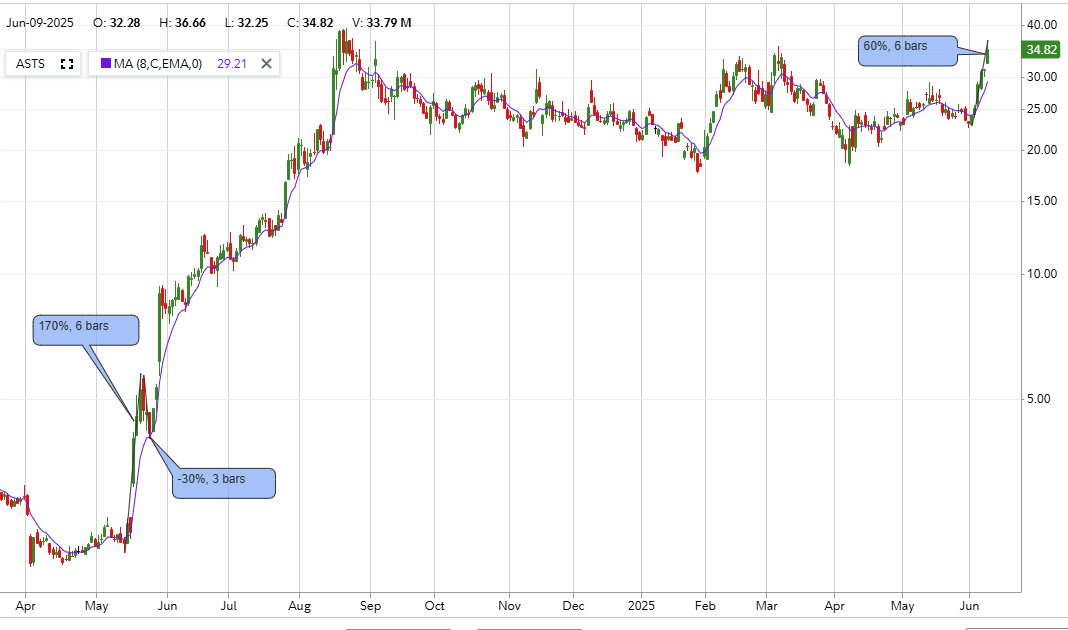
Task: Select the '-30%, 3 bars' annotation callout
Action: [x=224, y=483]
